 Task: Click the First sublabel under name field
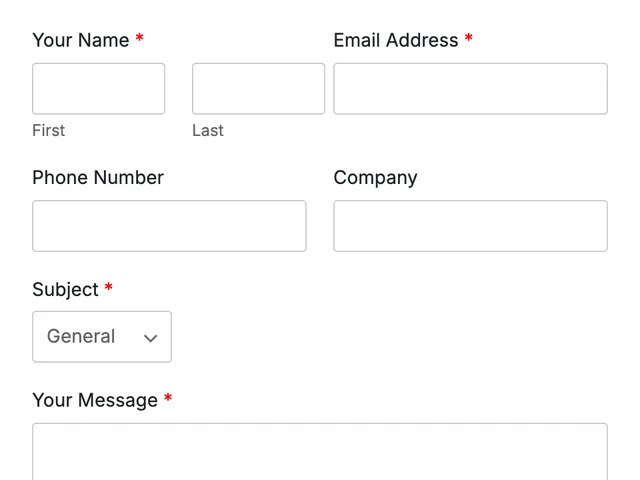[x=49, y=131]
